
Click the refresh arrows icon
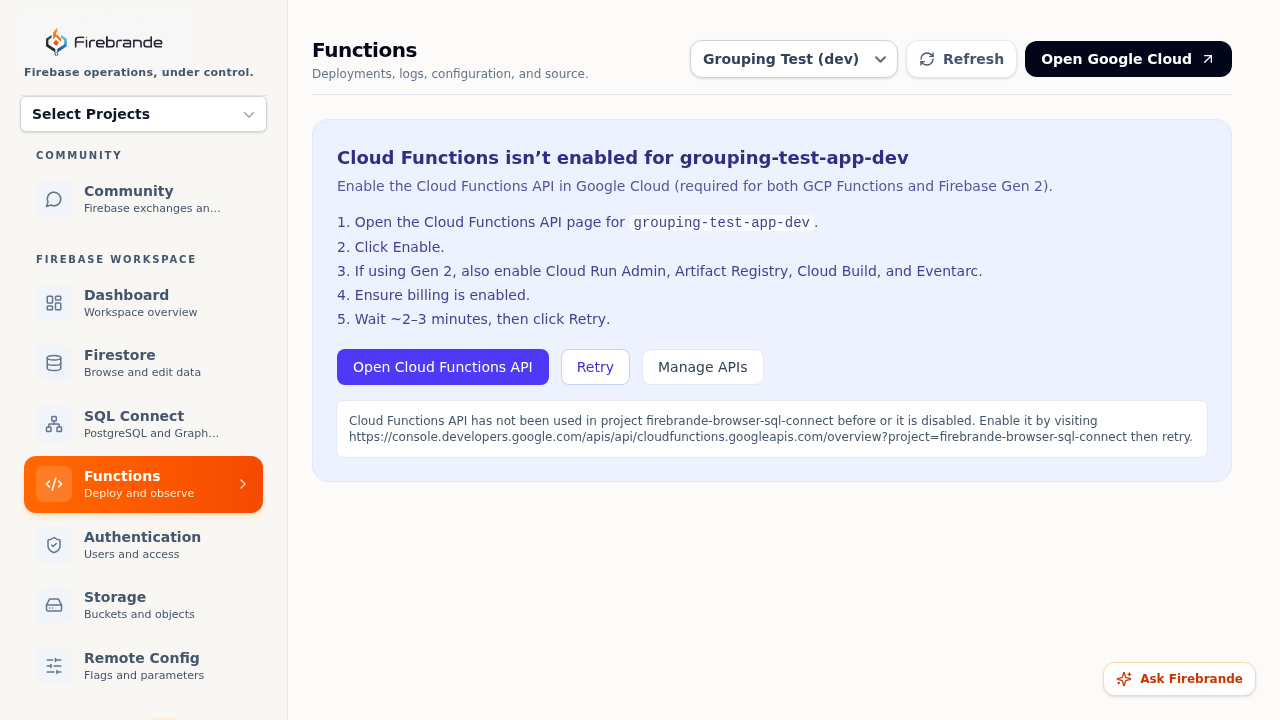[927, 59]
